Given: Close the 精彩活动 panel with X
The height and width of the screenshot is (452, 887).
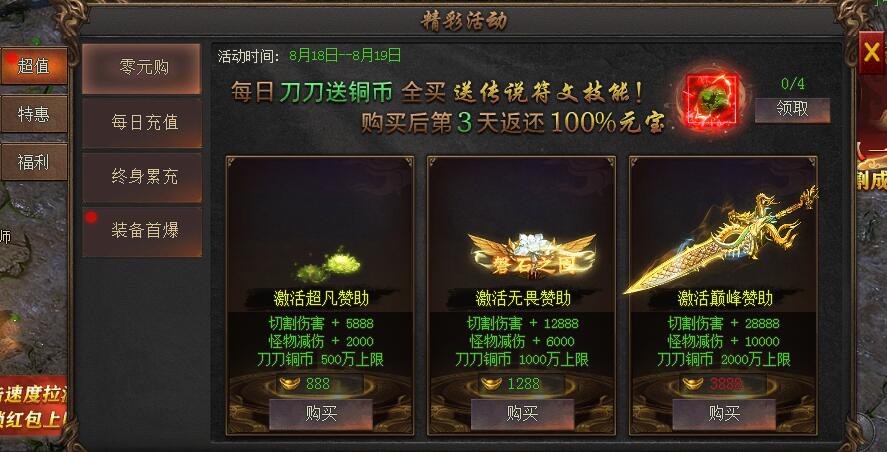Looking at the screenshot, I should click(871, 53).
